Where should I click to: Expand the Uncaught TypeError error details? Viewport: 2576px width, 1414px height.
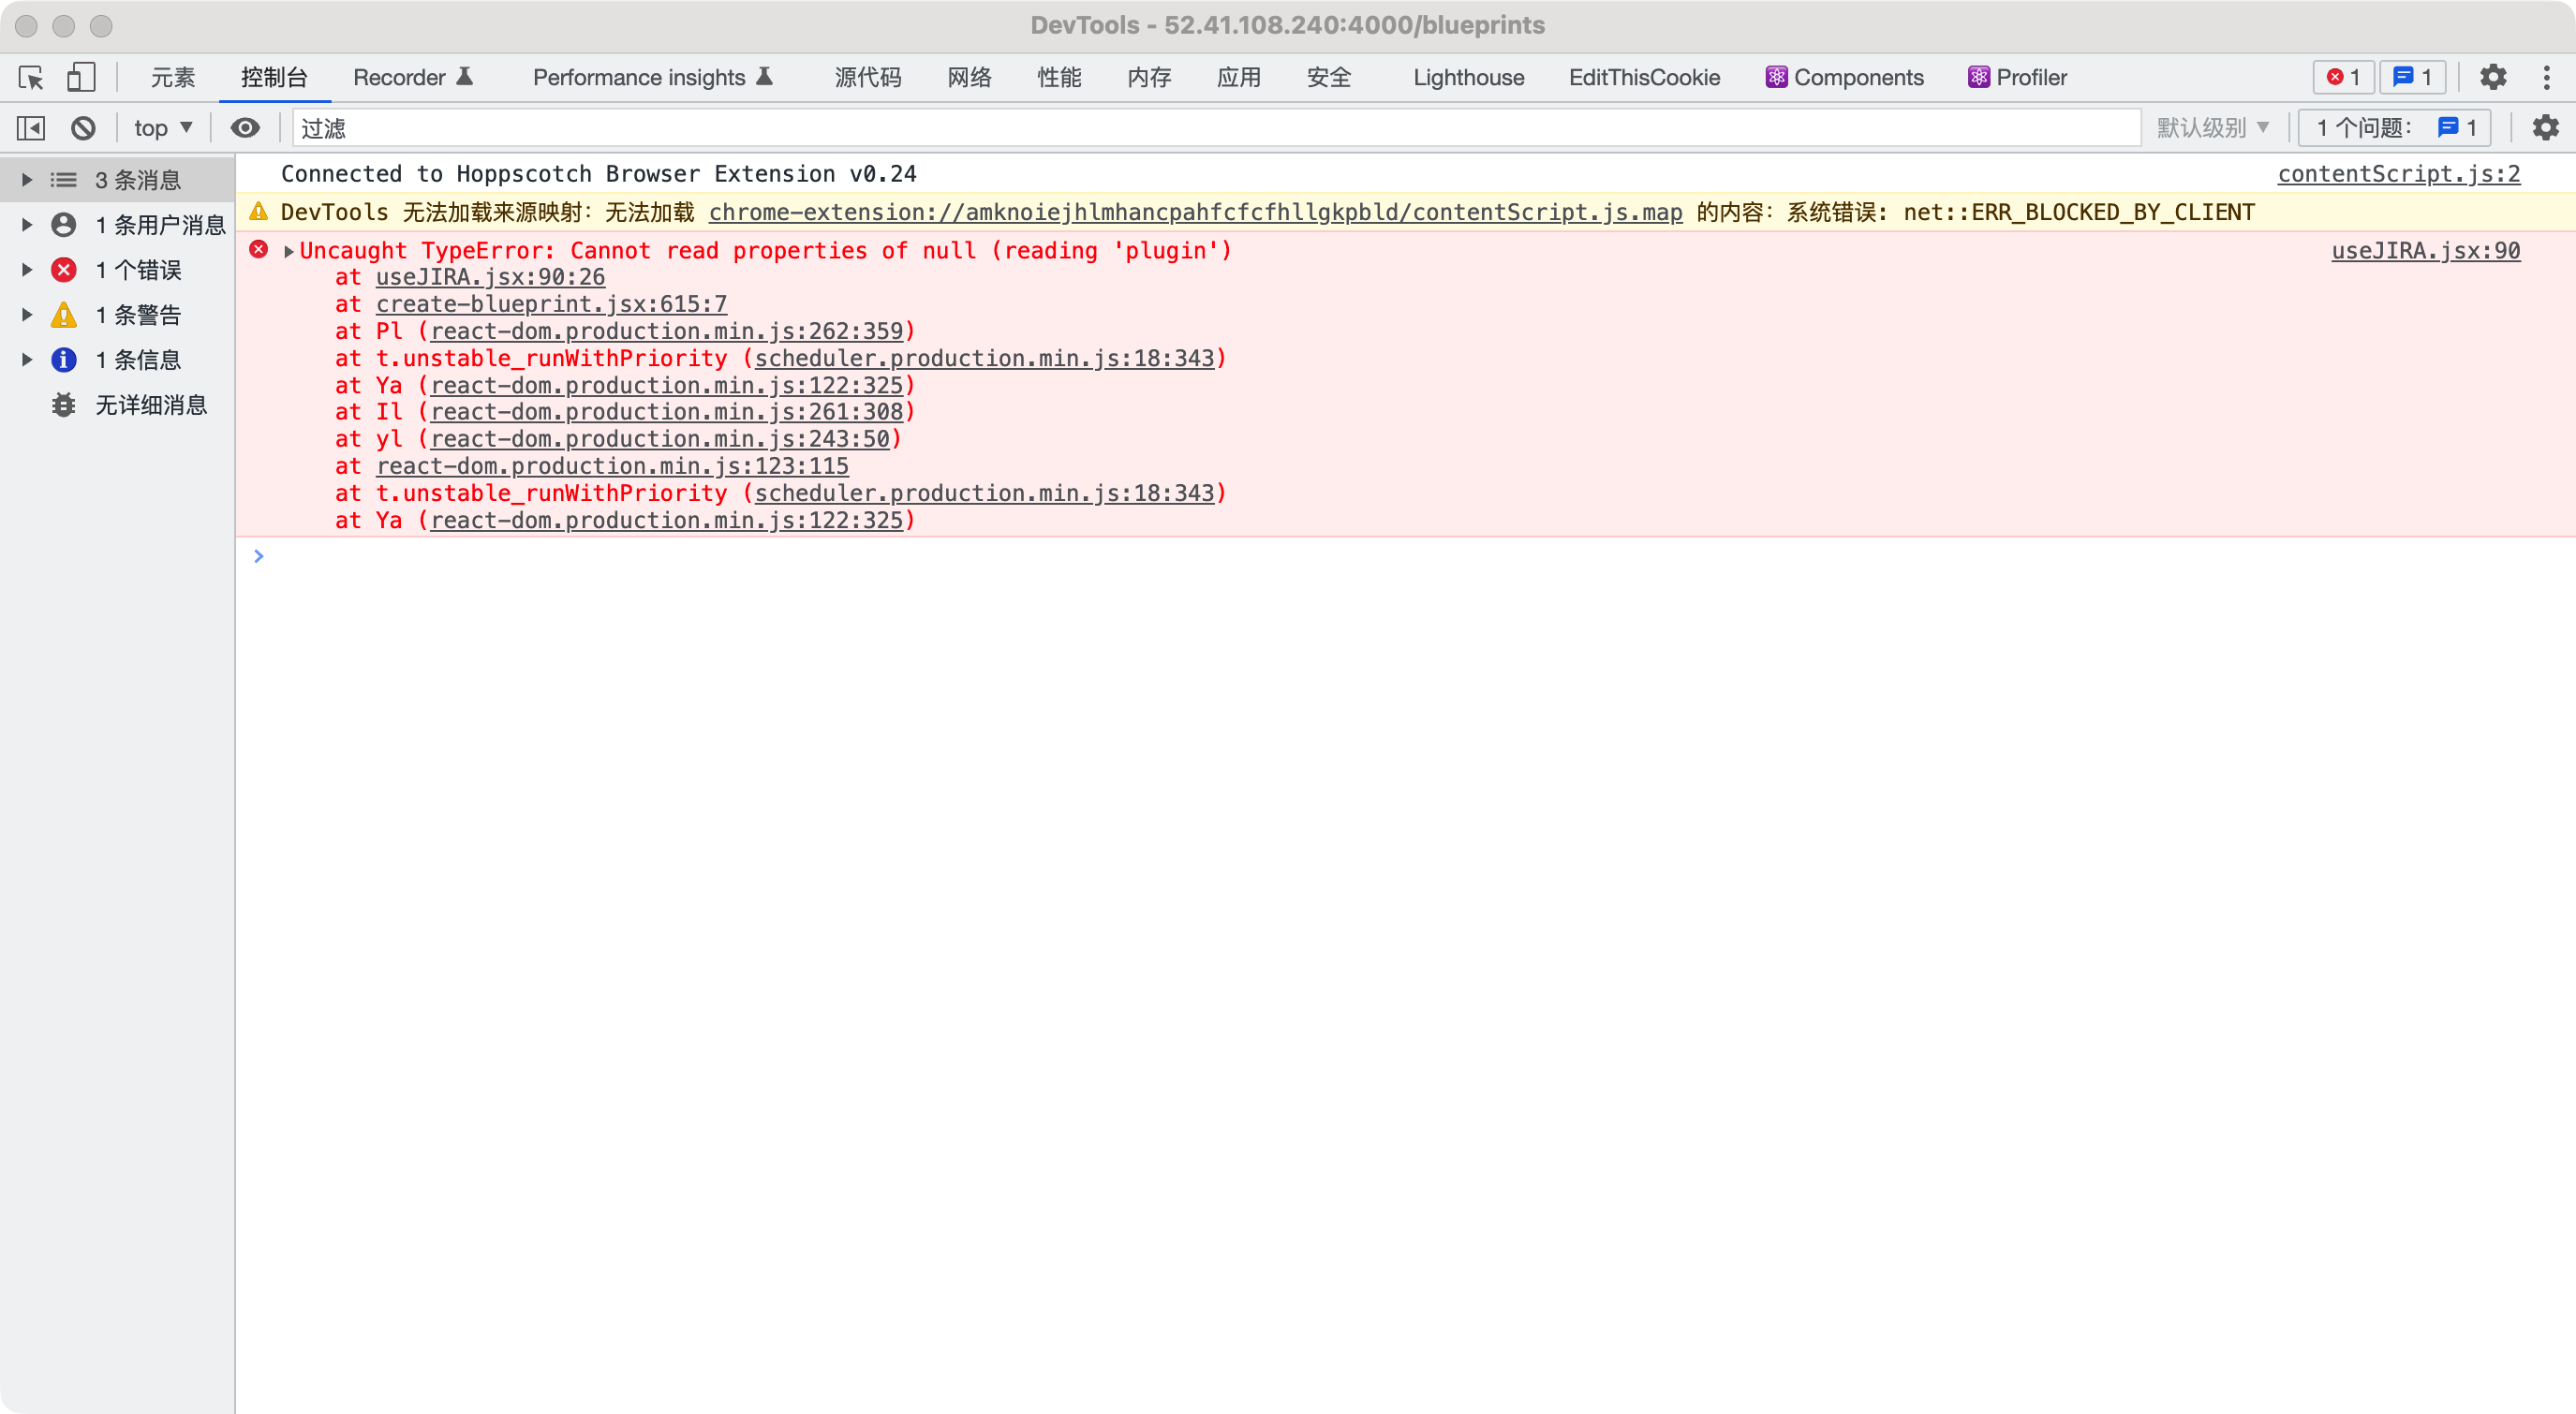[288, 250]
